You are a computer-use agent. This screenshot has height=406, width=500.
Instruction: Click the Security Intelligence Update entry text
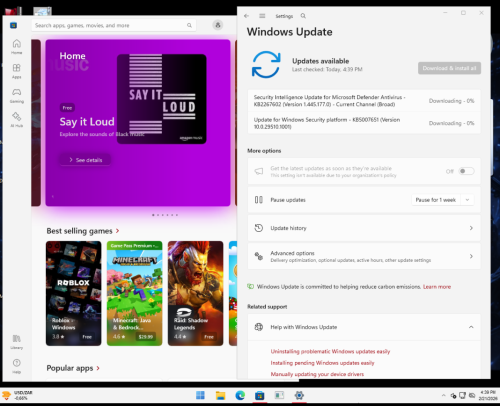[x=329, y=101]
